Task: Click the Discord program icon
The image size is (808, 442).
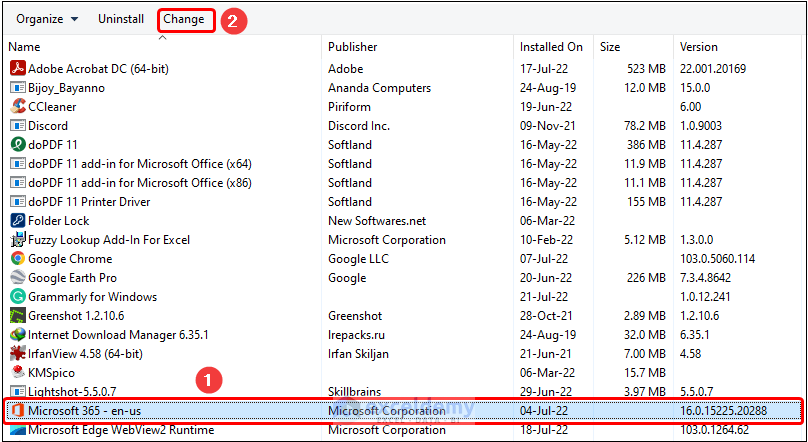Action: click(18, 126)
